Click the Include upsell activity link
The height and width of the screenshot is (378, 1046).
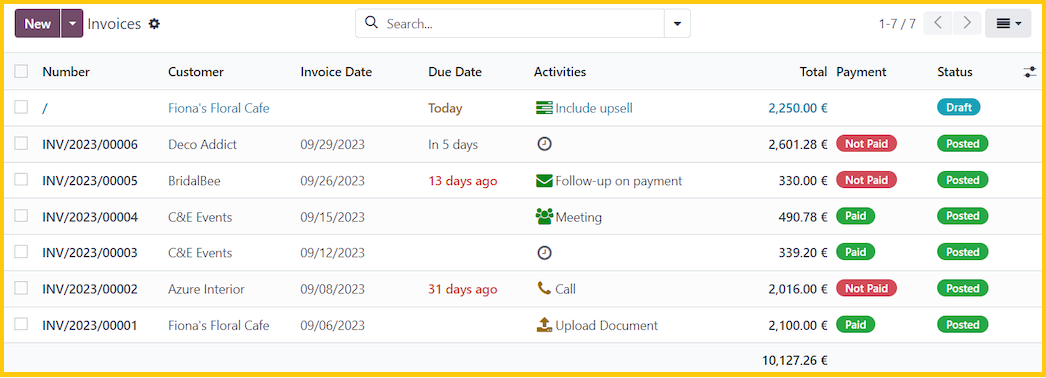[594, 108]
